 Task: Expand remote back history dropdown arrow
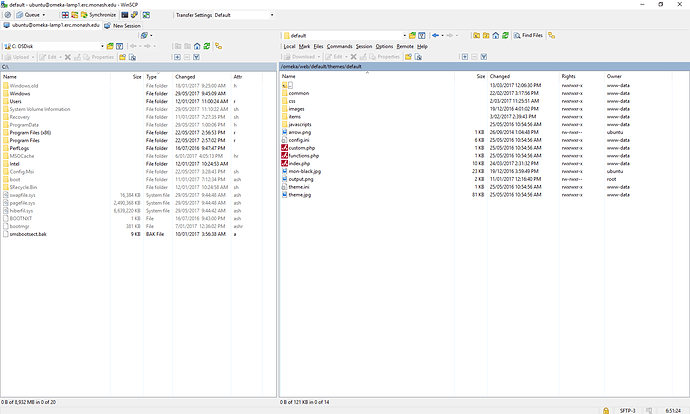[x=442, y=35]
